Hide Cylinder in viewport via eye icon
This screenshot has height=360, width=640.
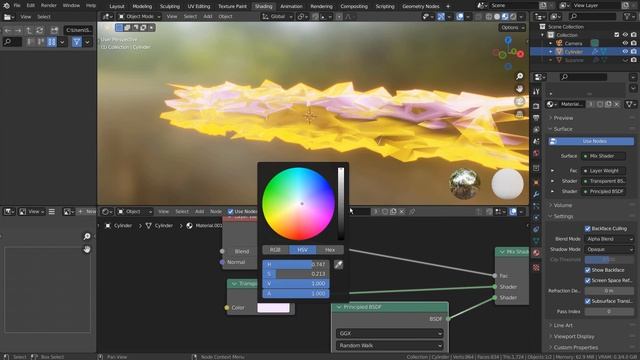click(x=625, y=51)
